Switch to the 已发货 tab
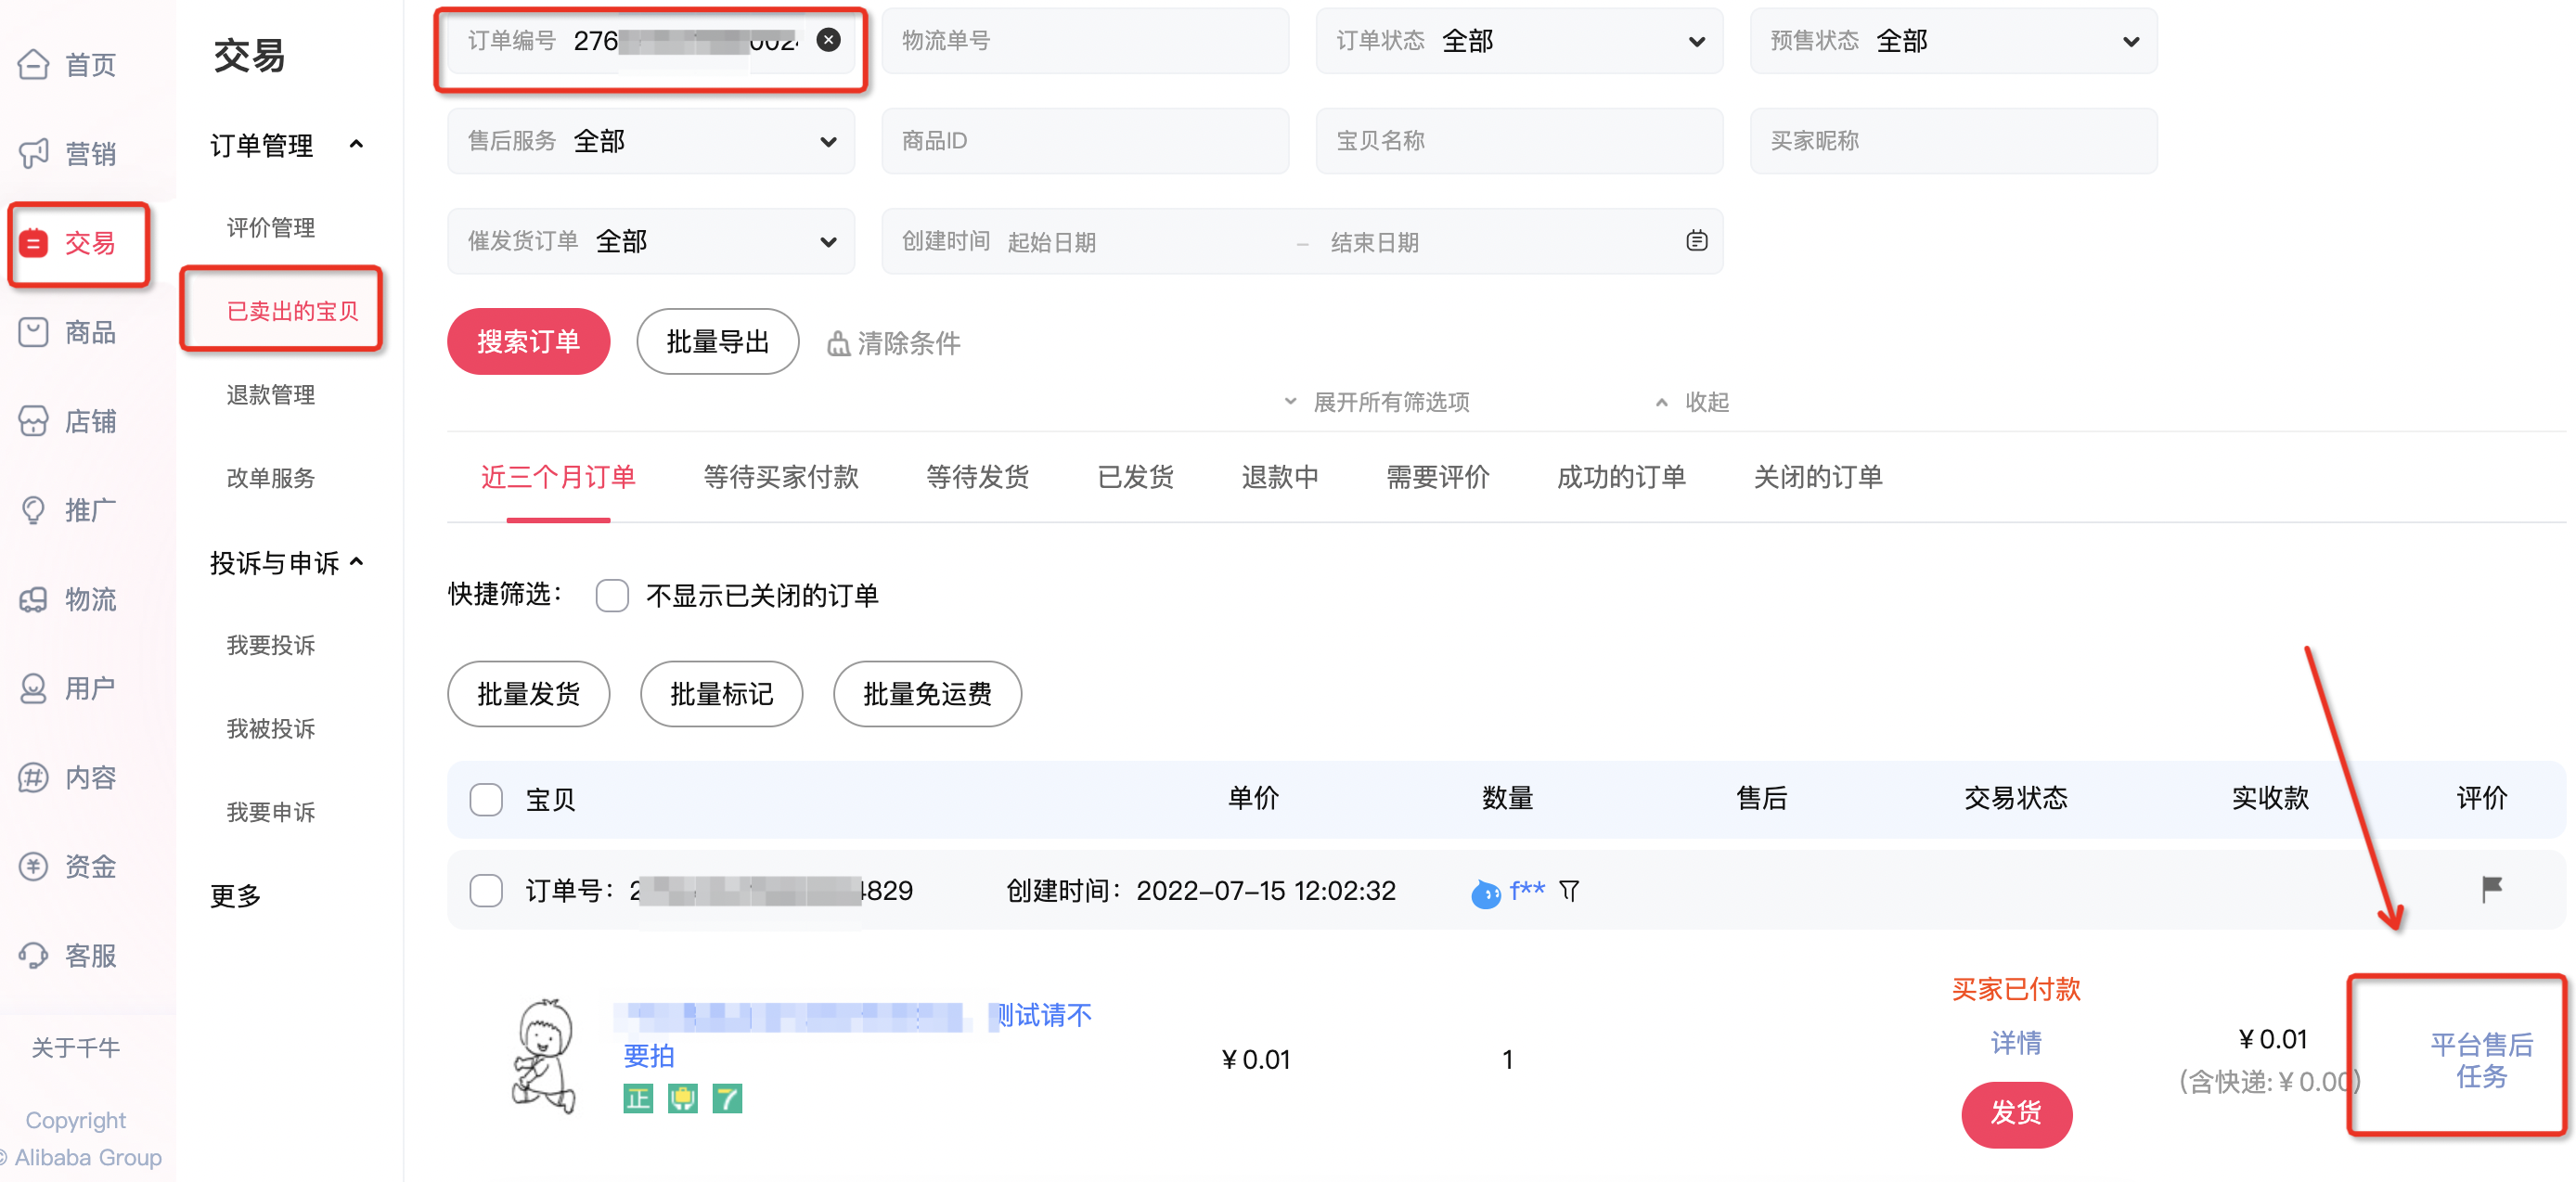The width and height of the screenshot is (2576, 1182). (1134, 478)
